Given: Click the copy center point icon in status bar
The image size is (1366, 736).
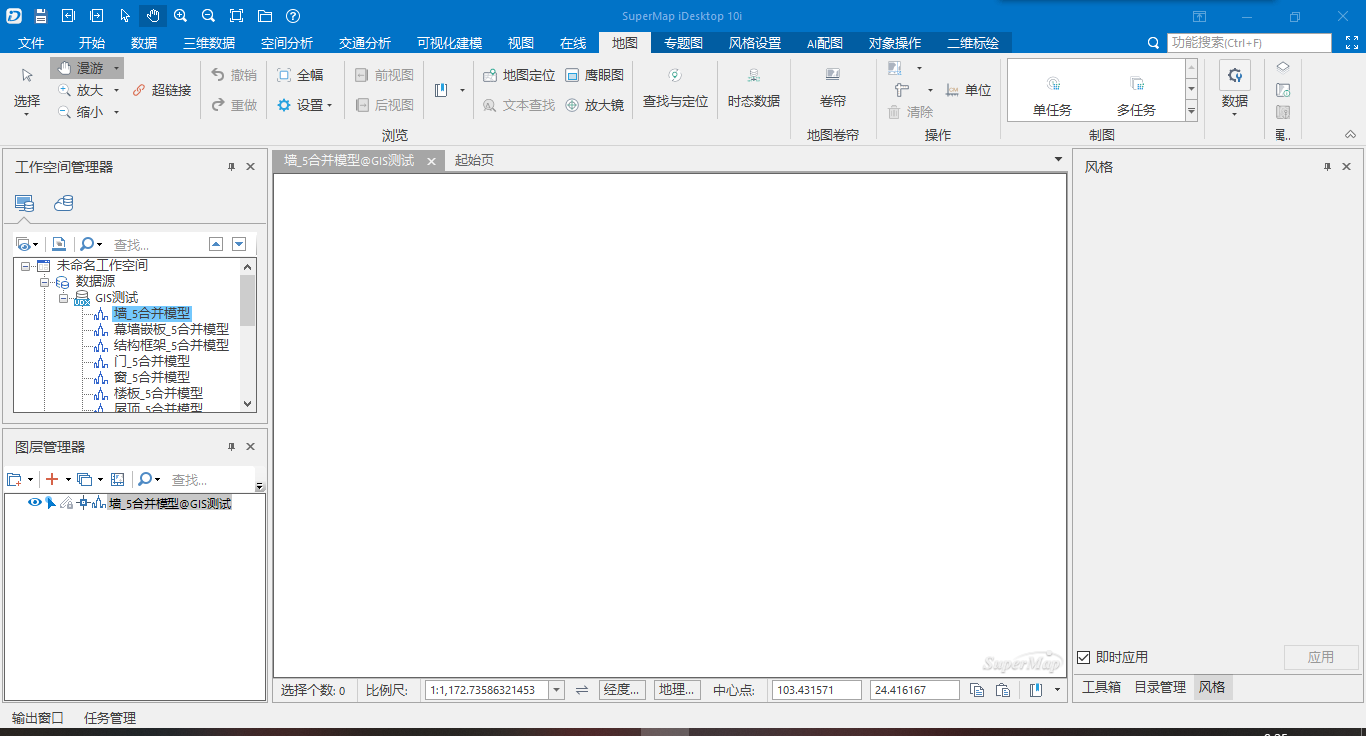Looking at the screenshot, I should tap(977, 690).
